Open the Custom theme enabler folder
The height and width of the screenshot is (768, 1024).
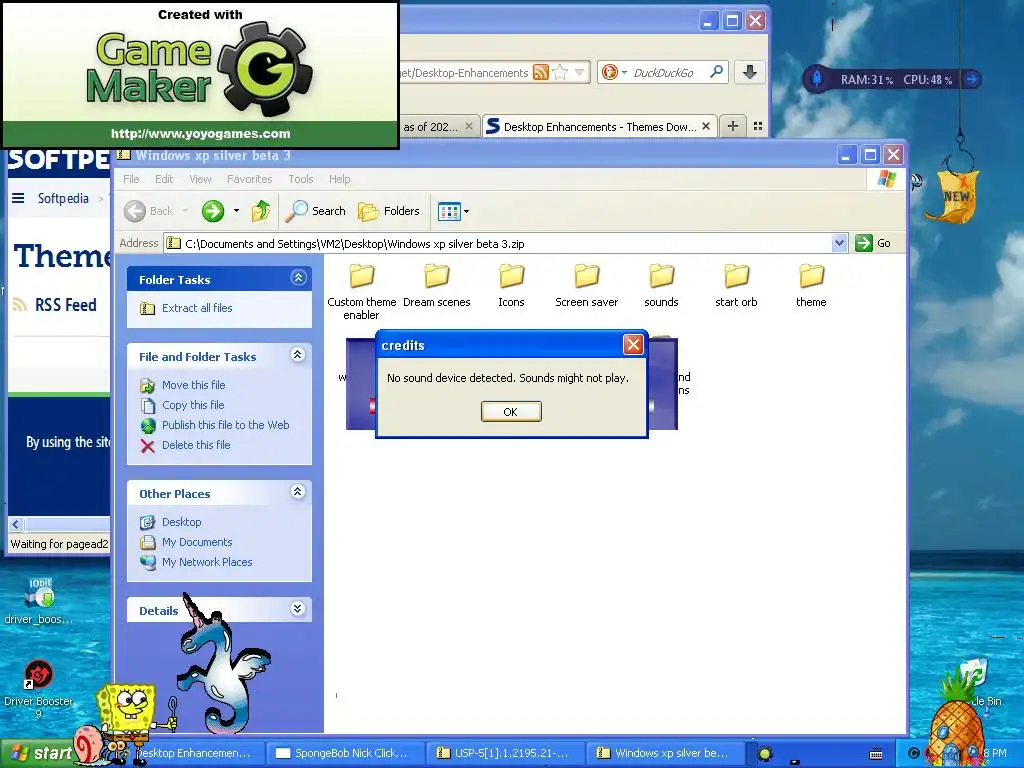(x=361, y=291)
